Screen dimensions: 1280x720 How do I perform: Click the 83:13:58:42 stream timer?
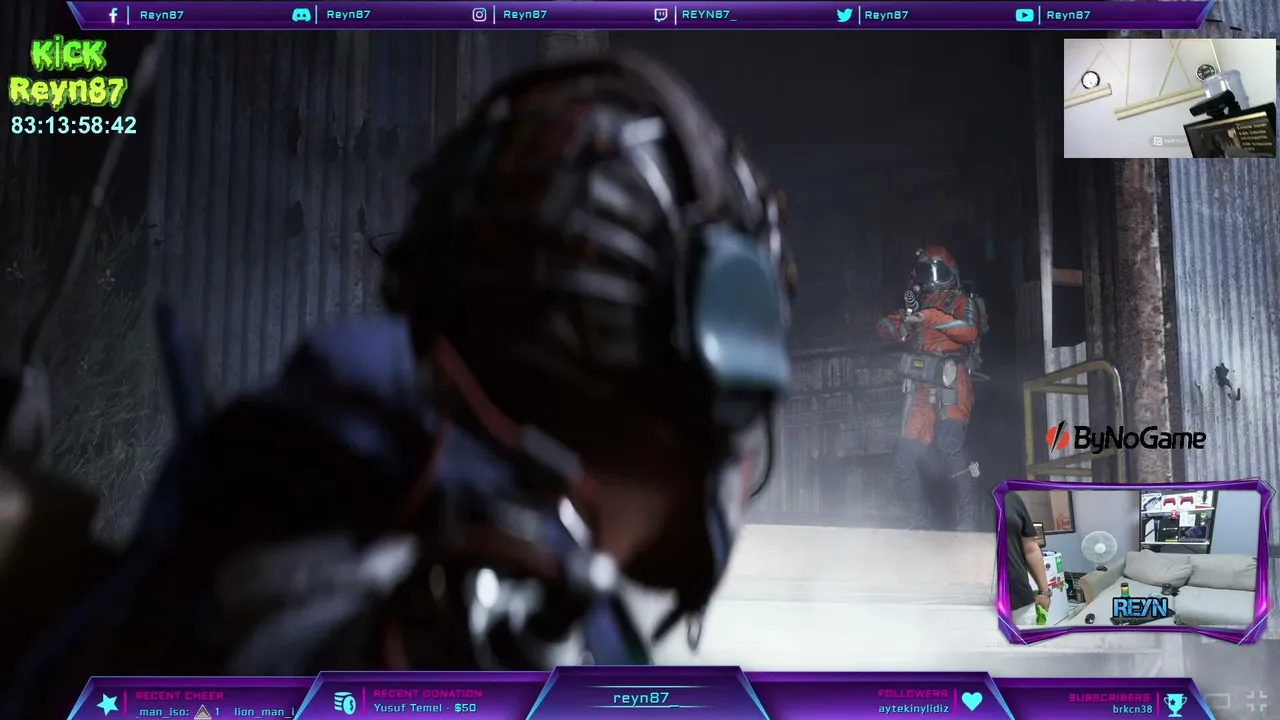click(74, 125)
